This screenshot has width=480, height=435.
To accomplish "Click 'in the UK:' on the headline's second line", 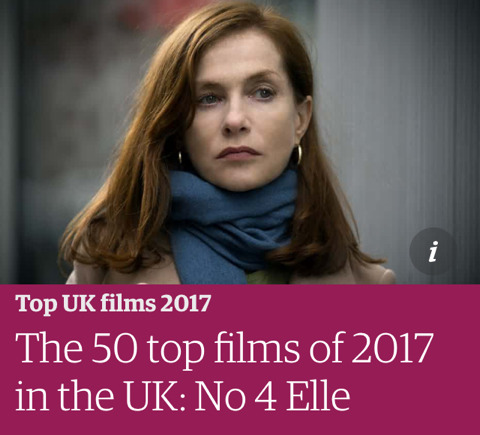I will click(x=102, y=396).
